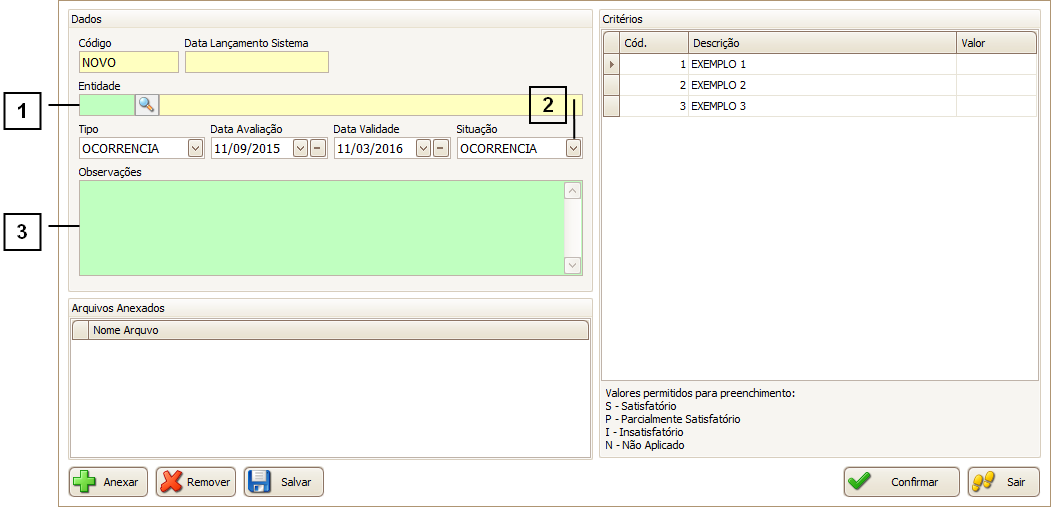Open the Situação dropdown list
The width and height of the screenshot is (1051, 508).
coord(573,148)
